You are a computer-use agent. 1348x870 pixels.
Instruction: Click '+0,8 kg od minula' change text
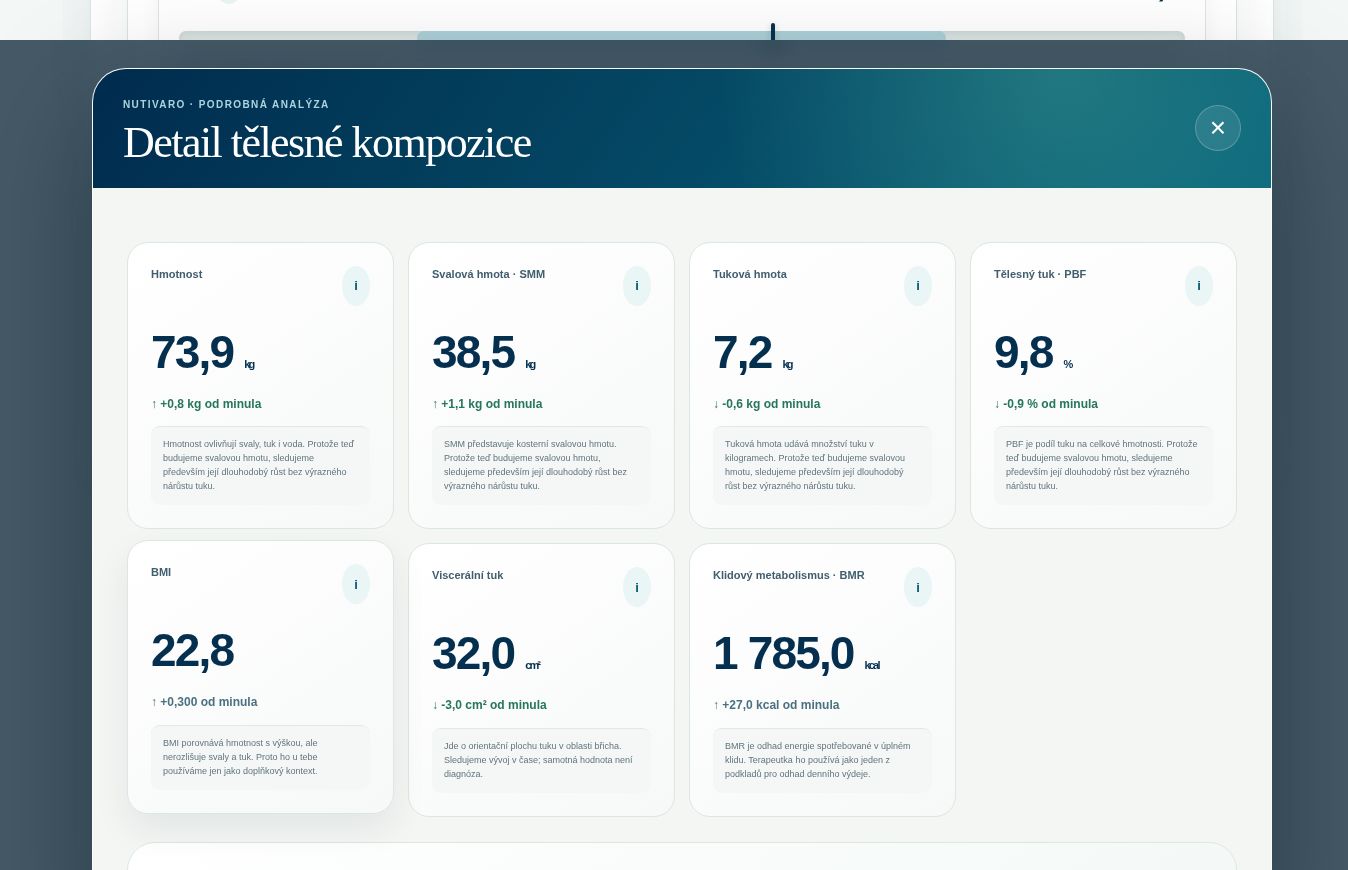(x=206, y=404)
